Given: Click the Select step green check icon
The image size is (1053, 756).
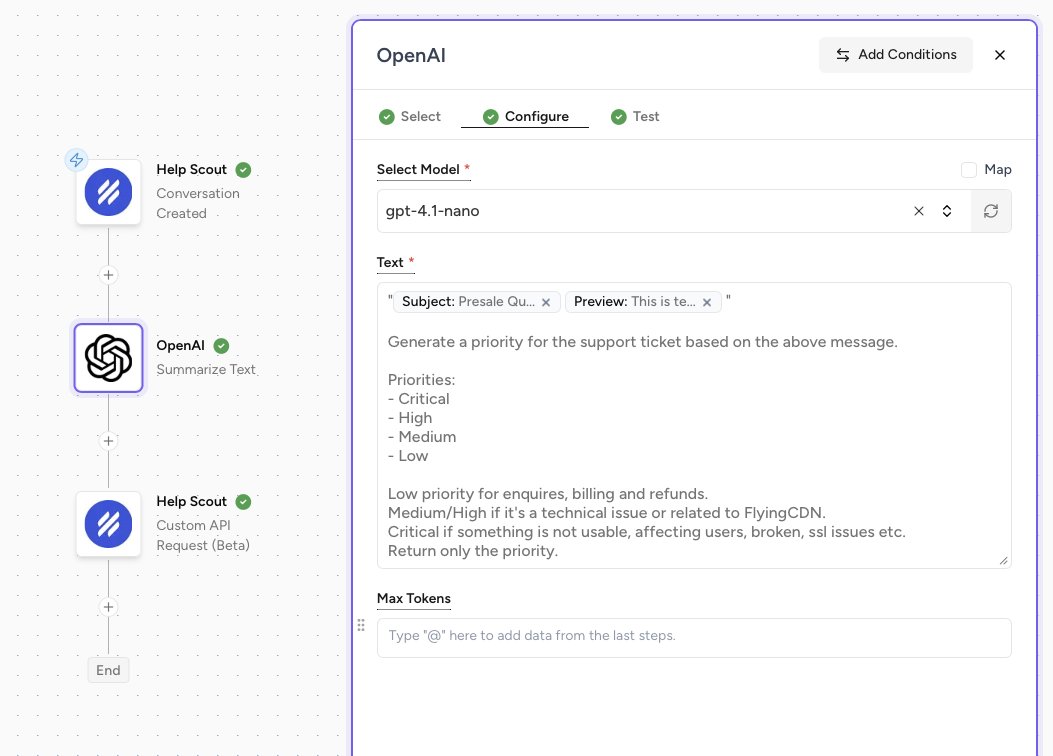Looking at the screenshot, I should pyautogui.click(x=386, y=117).
